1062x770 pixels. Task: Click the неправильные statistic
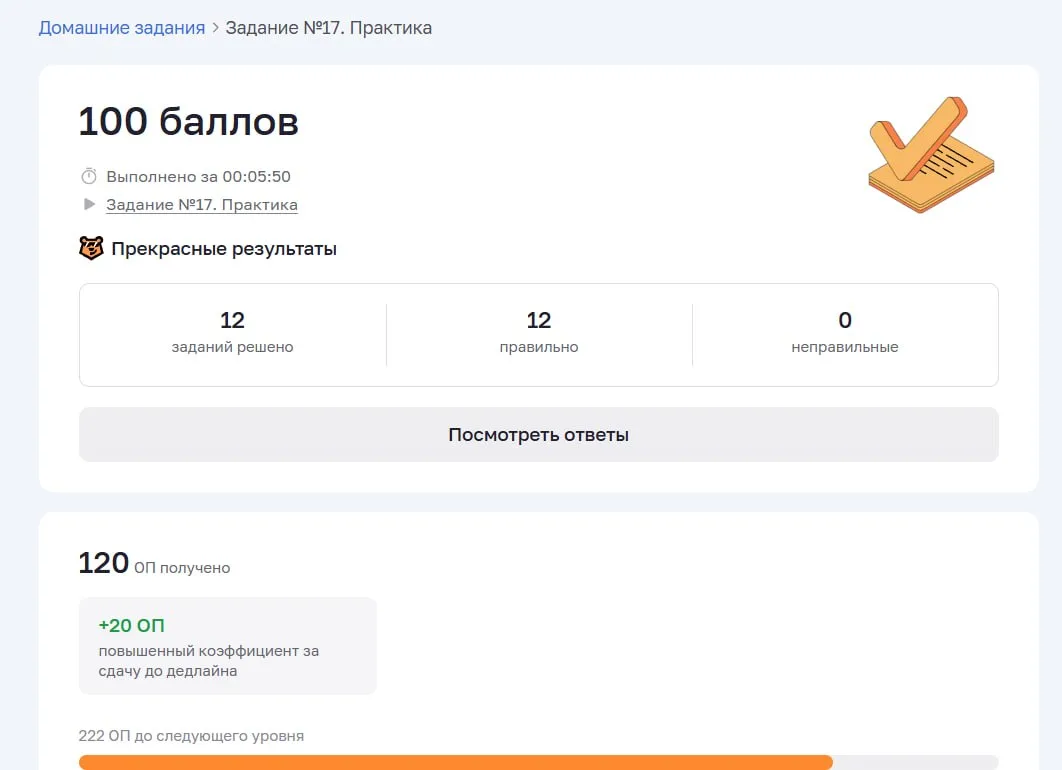tap(845, 333)
